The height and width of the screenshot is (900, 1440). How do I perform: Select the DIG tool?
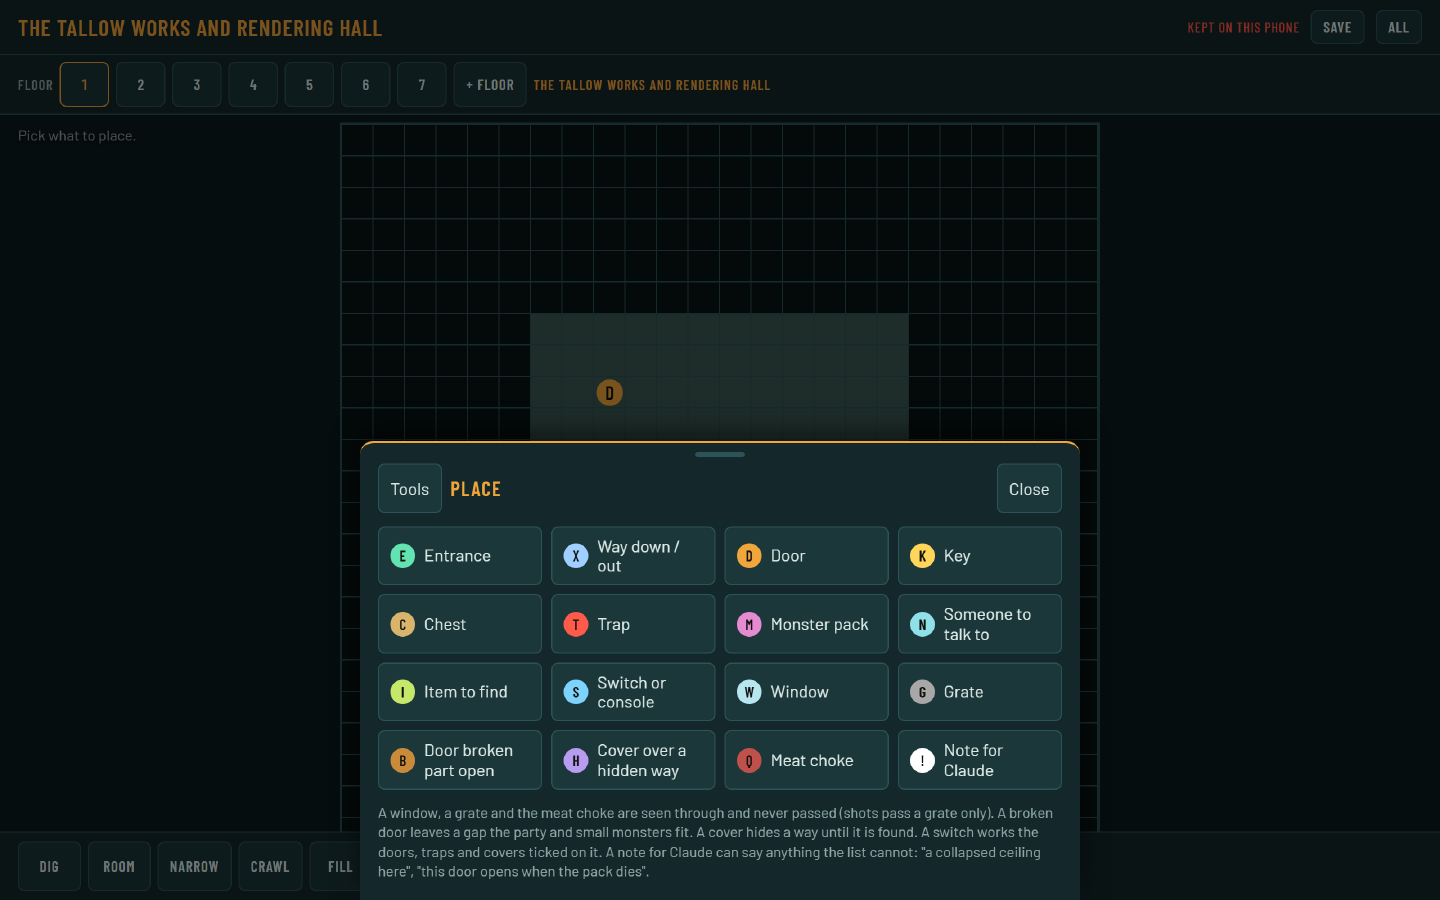tap(49, 866)
